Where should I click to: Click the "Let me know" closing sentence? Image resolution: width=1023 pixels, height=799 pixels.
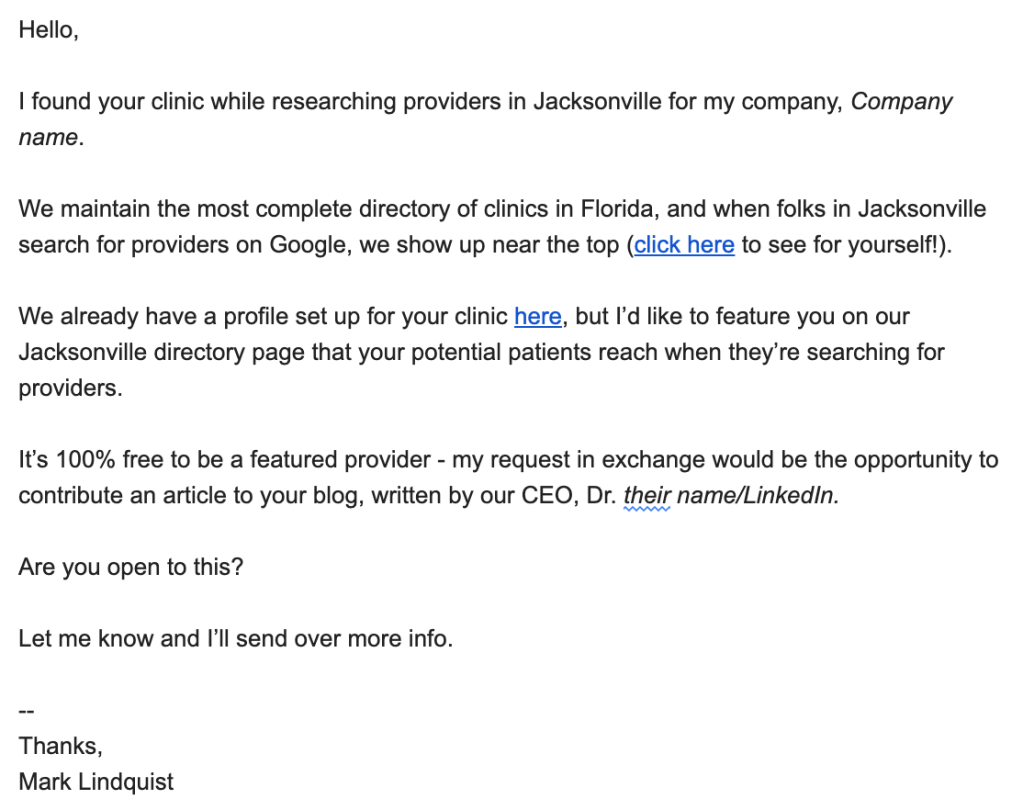coord(235,638)
